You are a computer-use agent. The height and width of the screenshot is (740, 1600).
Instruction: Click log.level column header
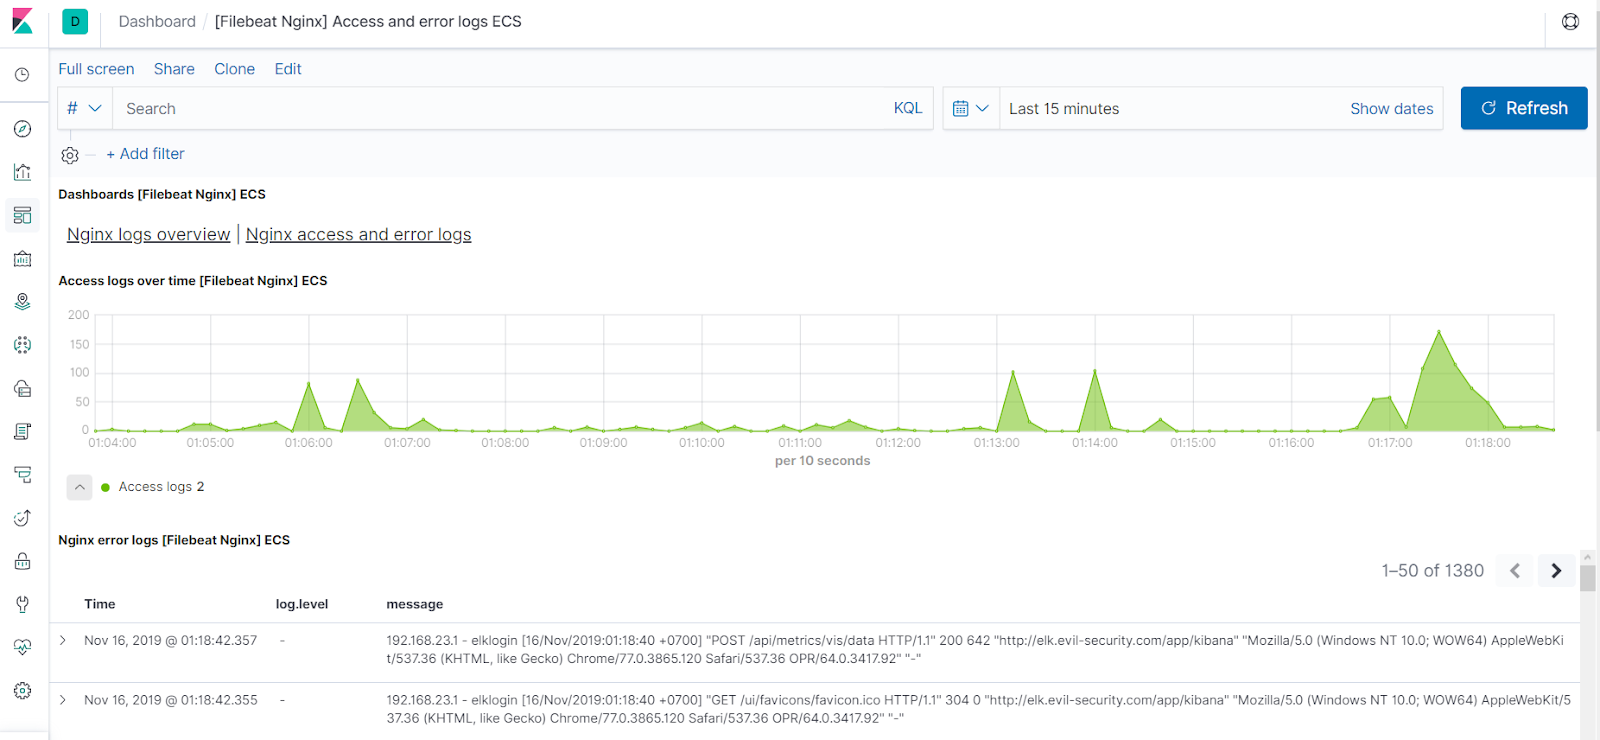point(302,604)
